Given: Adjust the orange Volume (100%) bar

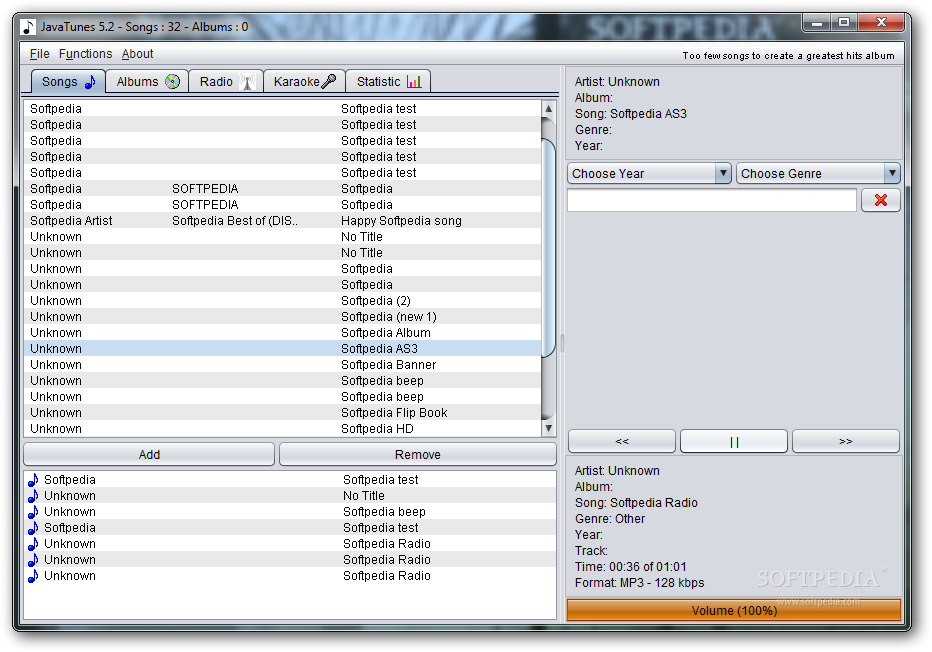Looking at the screenshot, I should pos(734,610).
